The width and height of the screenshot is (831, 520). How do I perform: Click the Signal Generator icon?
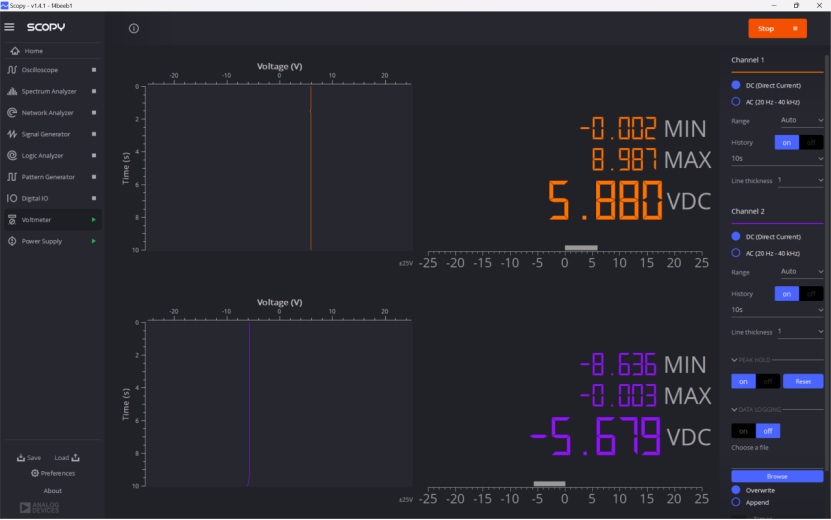pos(12,134)
